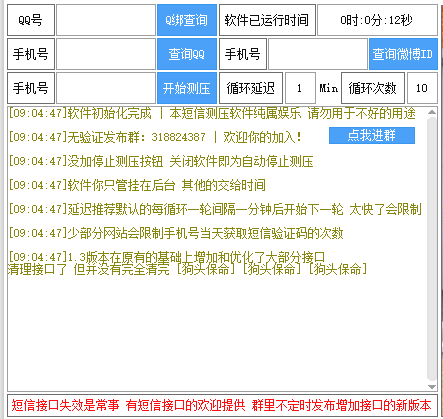This screenshot has height=419, width=443.
Task: Focus the 手机号 field beside 开始测压
Action: click(106, 88)
